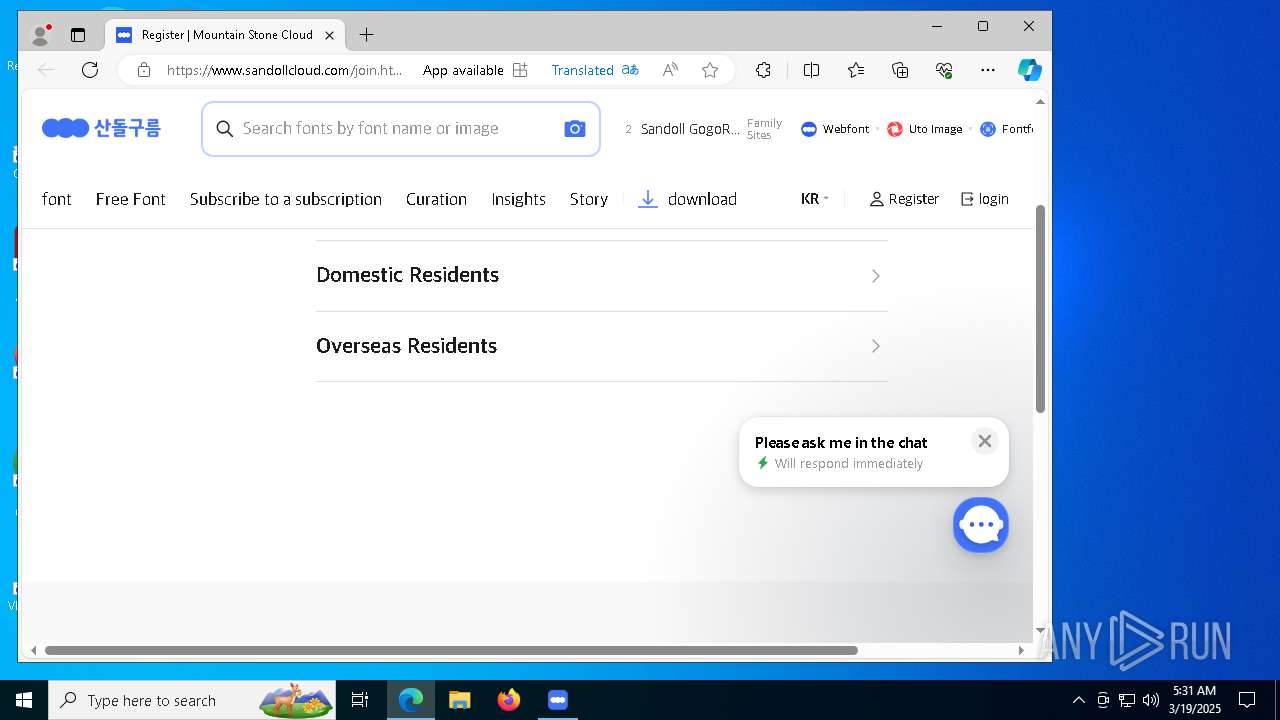Click the vertical page scrollbar
This screenshot has width=1280, height=720.
(x=1040, y=309)
